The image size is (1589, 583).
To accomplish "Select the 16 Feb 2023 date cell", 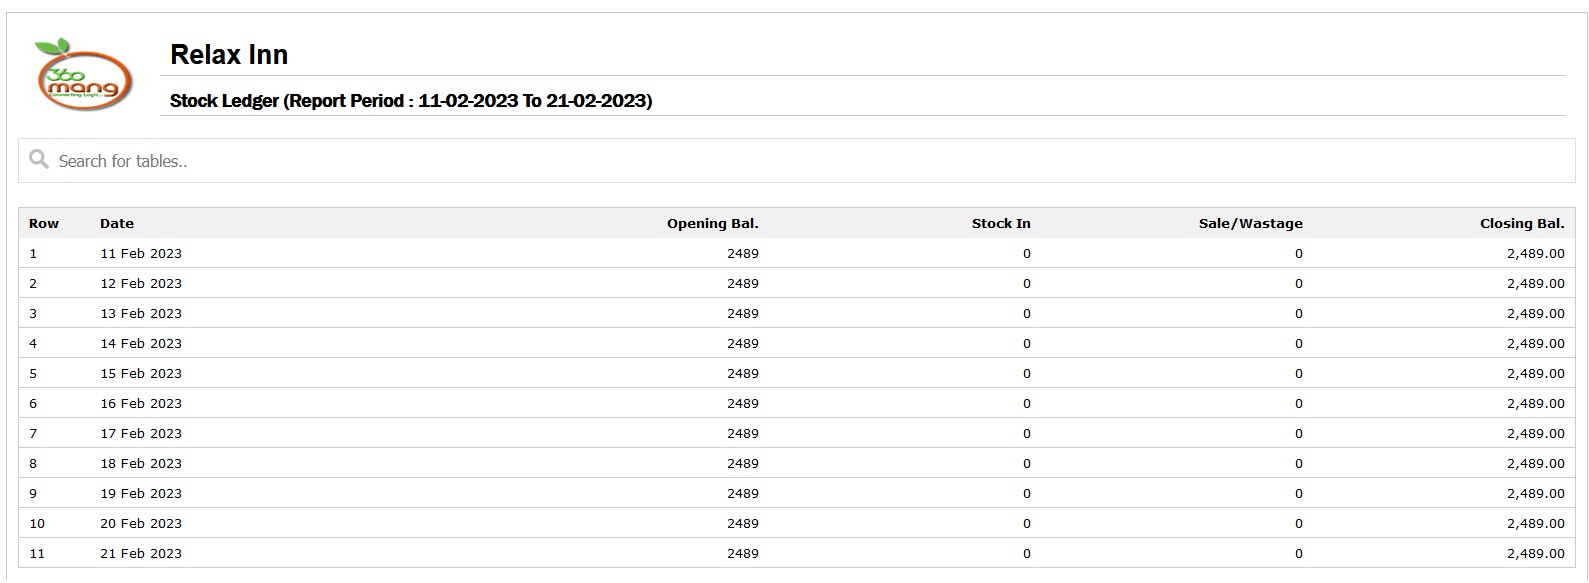I will [x=141, y=403].
